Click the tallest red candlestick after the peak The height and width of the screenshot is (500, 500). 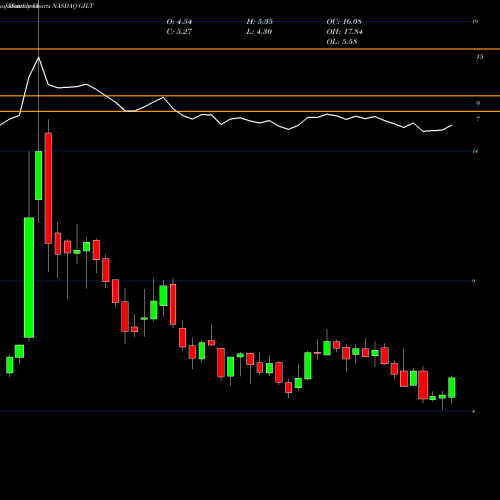coord(48,188)
